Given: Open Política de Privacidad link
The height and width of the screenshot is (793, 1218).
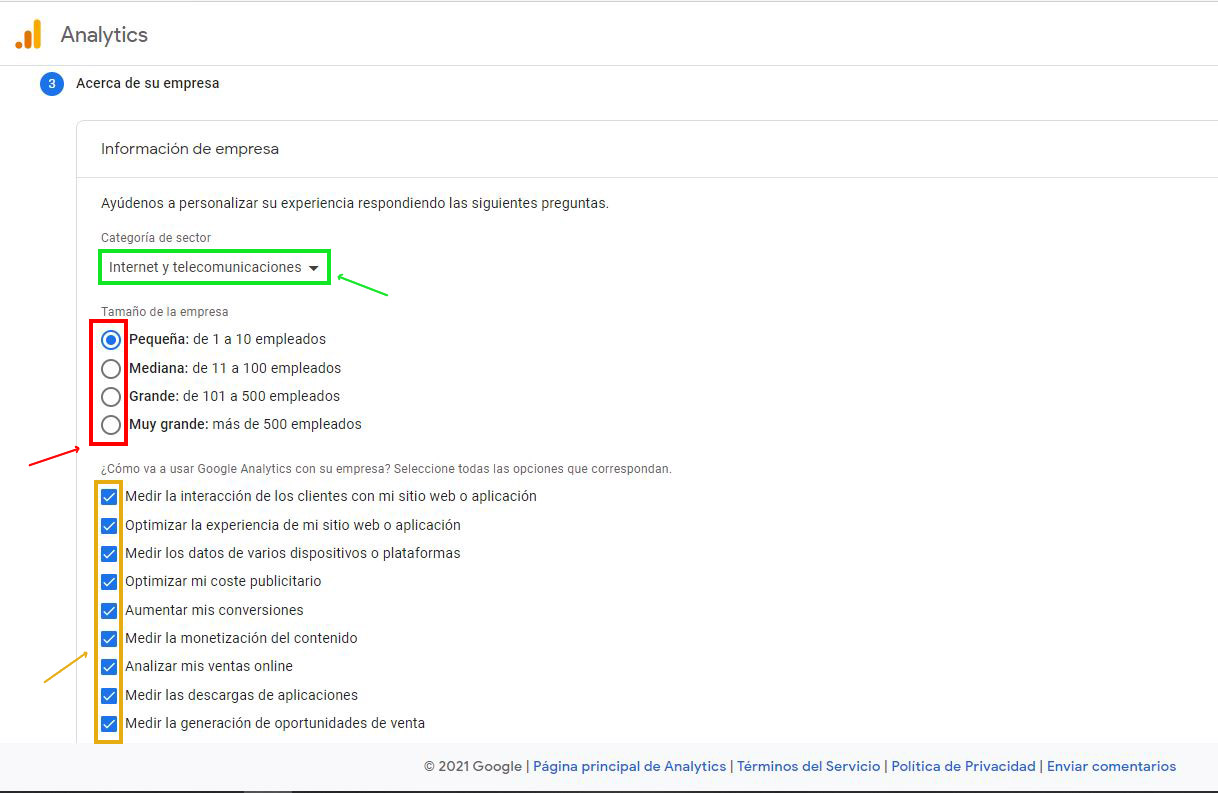Looking at the screenshot, I should (x=963, y=766).
